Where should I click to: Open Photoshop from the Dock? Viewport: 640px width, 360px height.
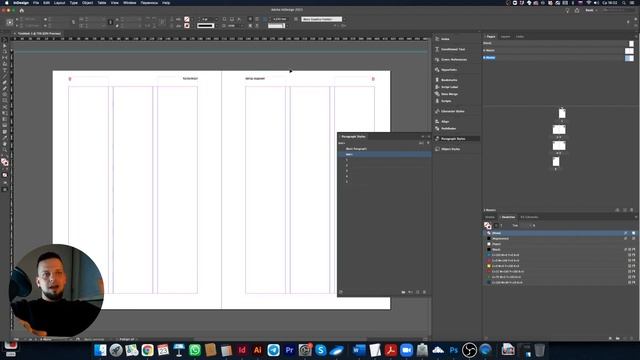453,350
